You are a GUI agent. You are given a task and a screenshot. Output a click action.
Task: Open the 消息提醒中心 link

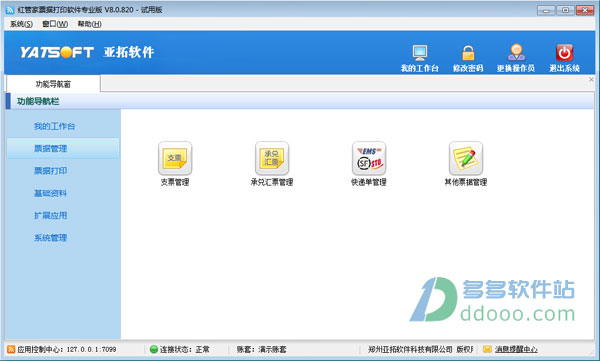click(516, 349)
